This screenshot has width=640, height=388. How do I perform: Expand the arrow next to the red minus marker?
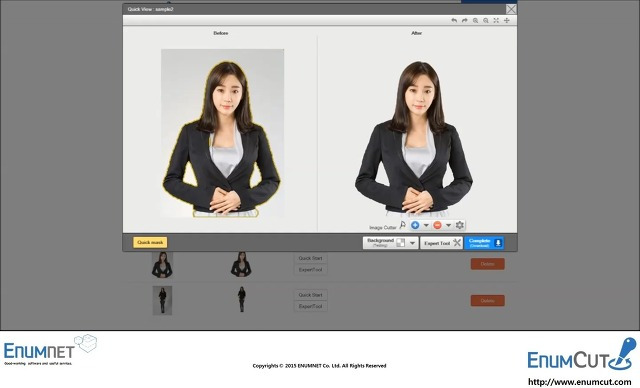point(448,225)
